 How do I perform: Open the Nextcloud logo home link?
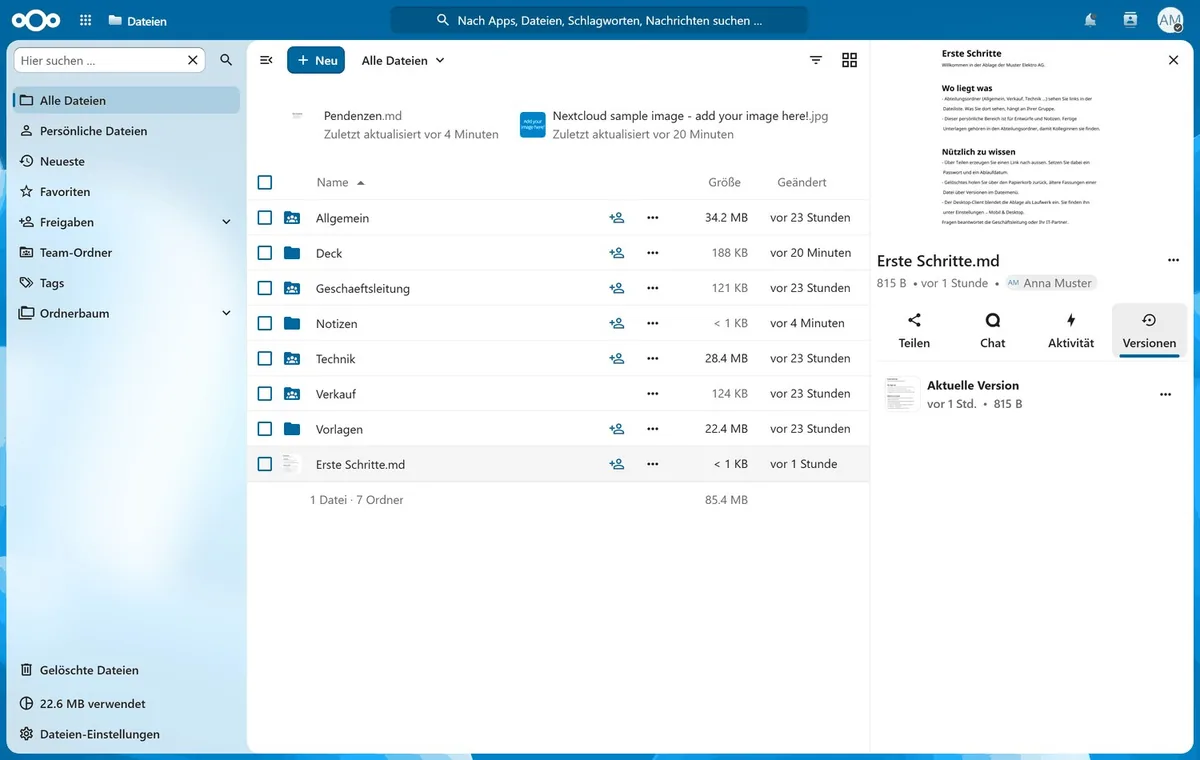35,20
